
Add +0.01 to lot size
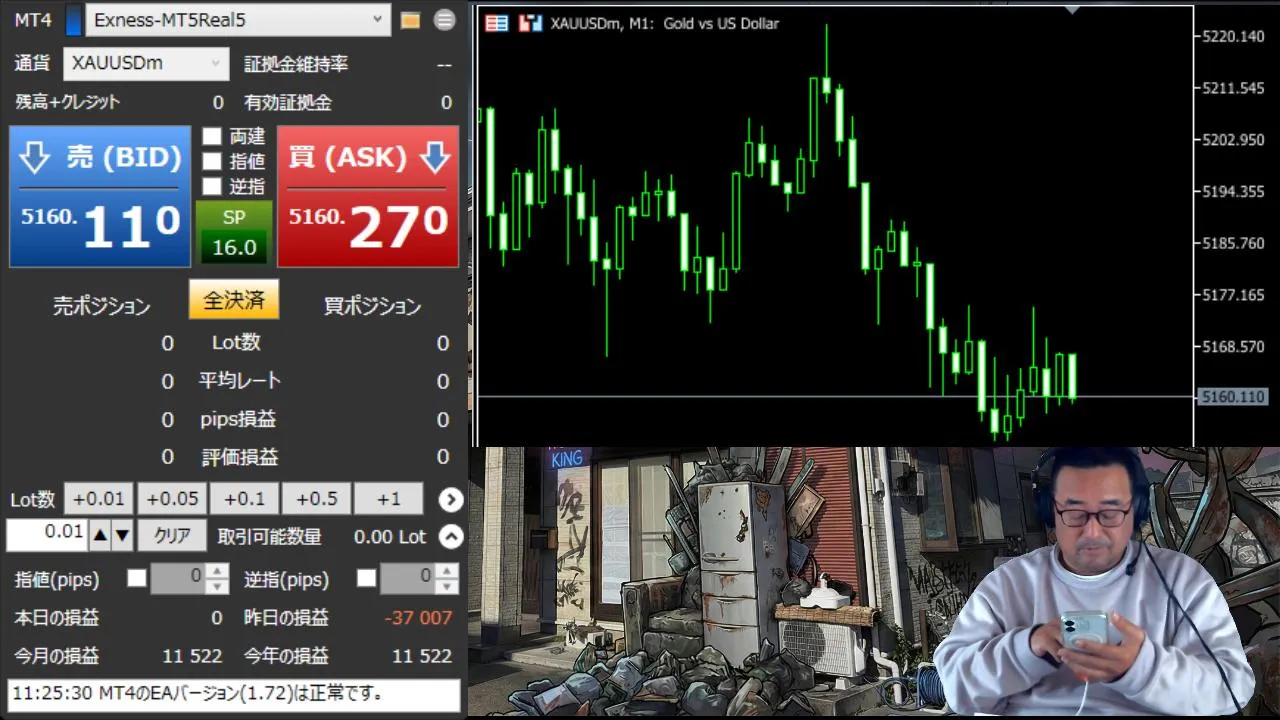[99, 499]
